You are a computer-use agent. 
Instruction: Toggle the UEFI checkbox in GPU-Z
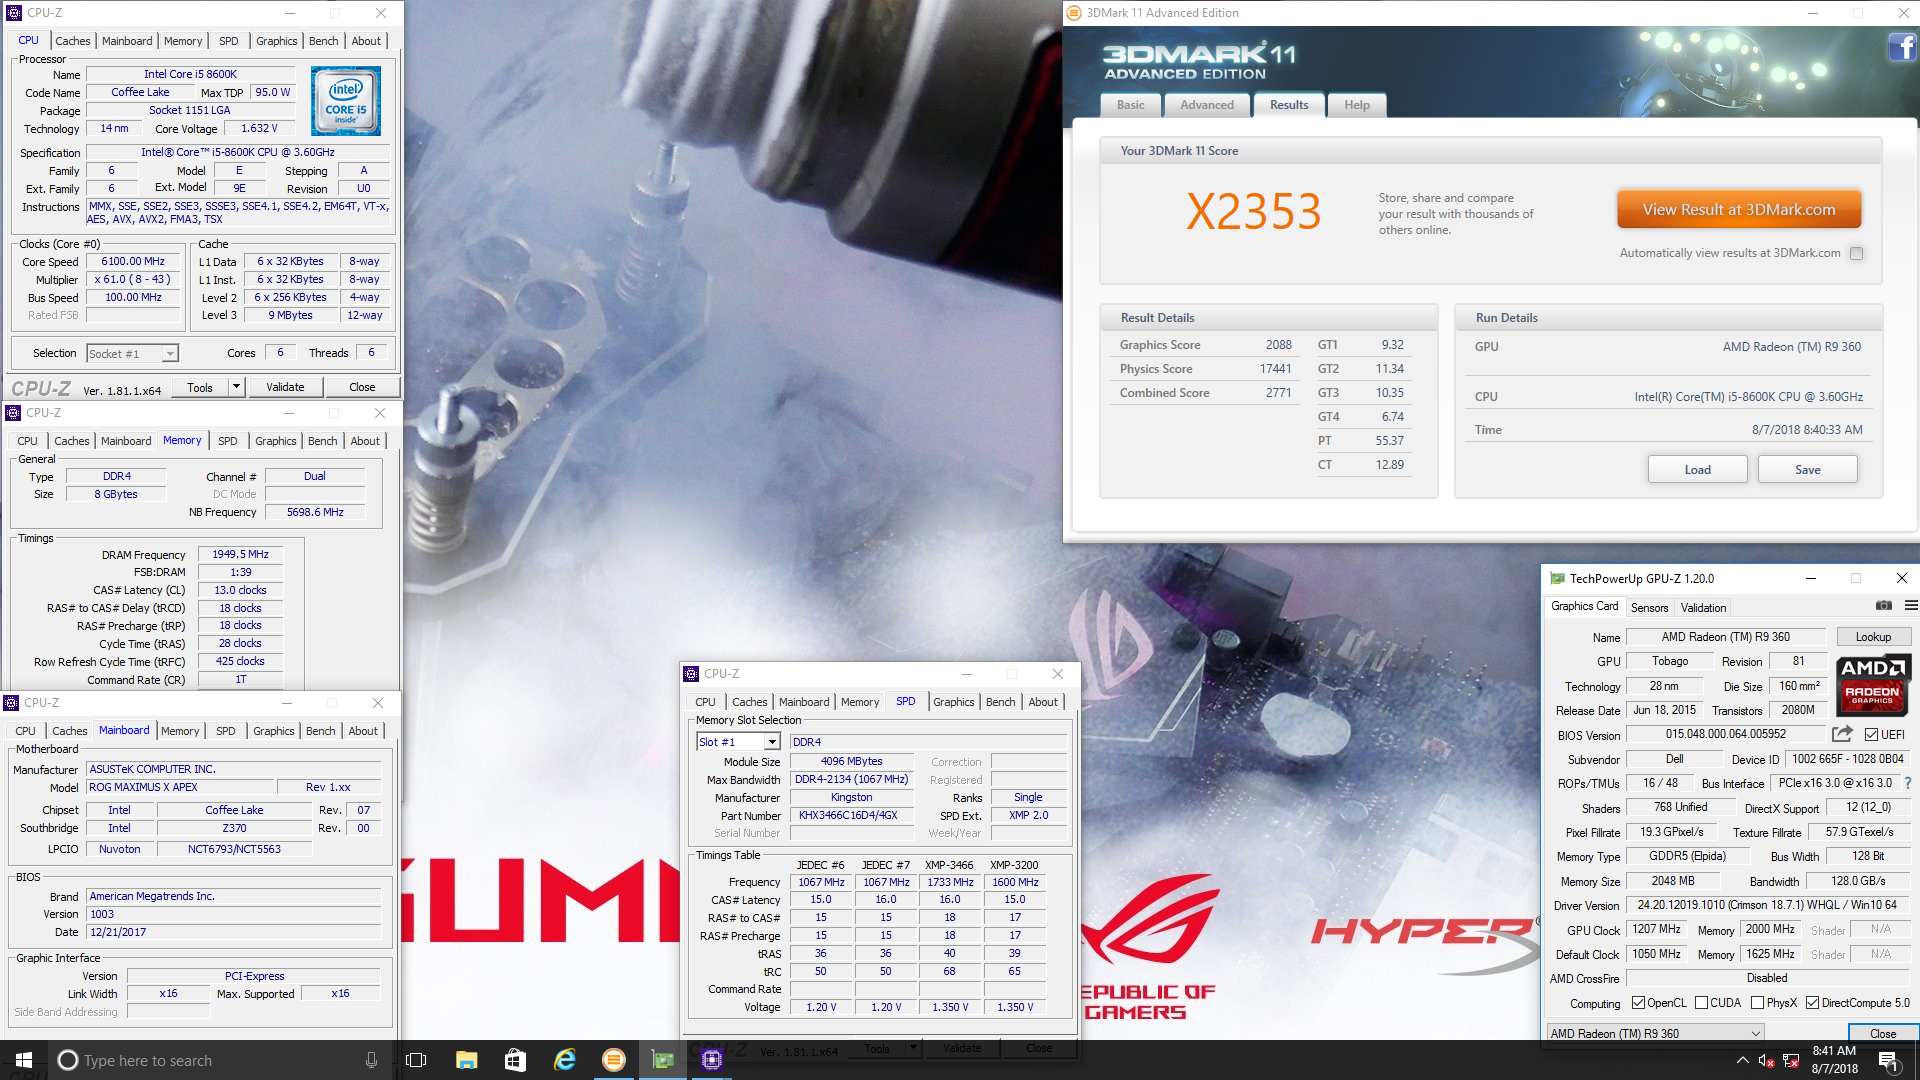[x=1871, y=734]
